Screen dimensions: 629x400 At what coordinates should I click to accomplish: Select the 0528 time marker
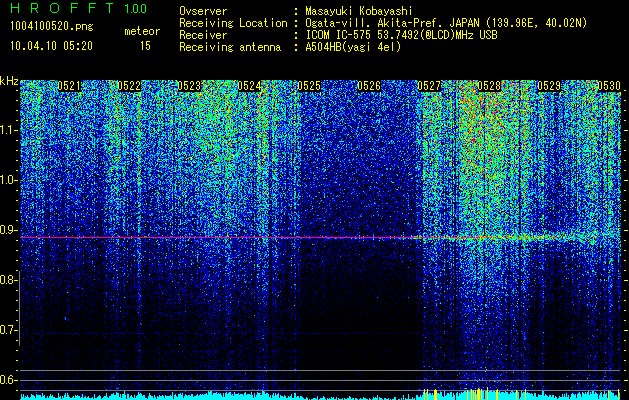pyautogui.click(x=489, y=86)
